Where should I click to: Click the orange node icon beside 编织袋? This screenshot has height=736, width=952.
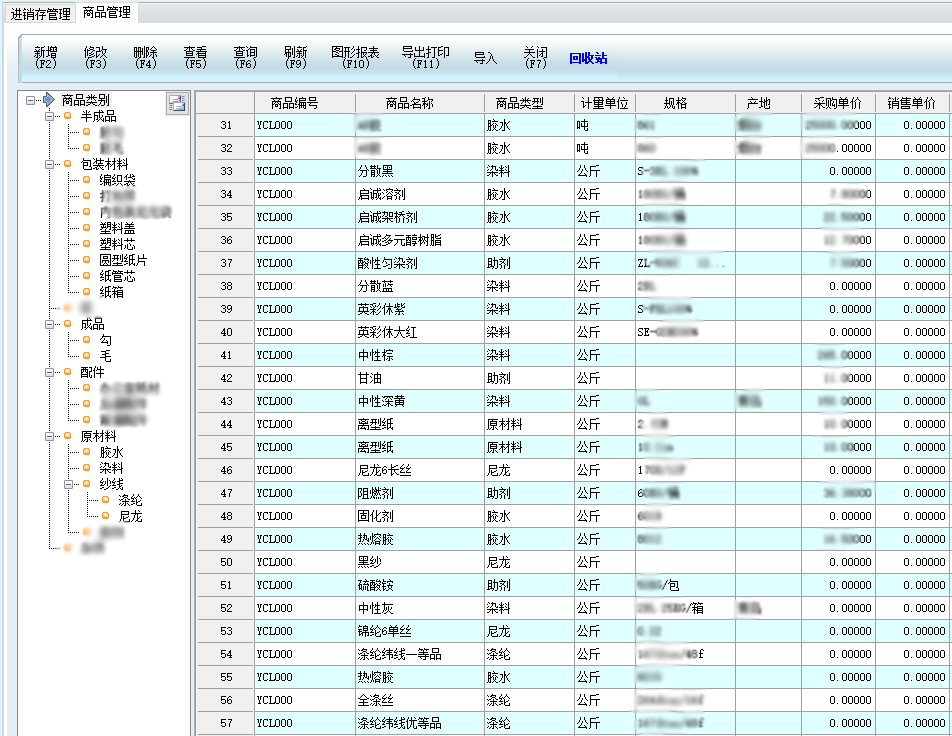(x=87, y=180)
